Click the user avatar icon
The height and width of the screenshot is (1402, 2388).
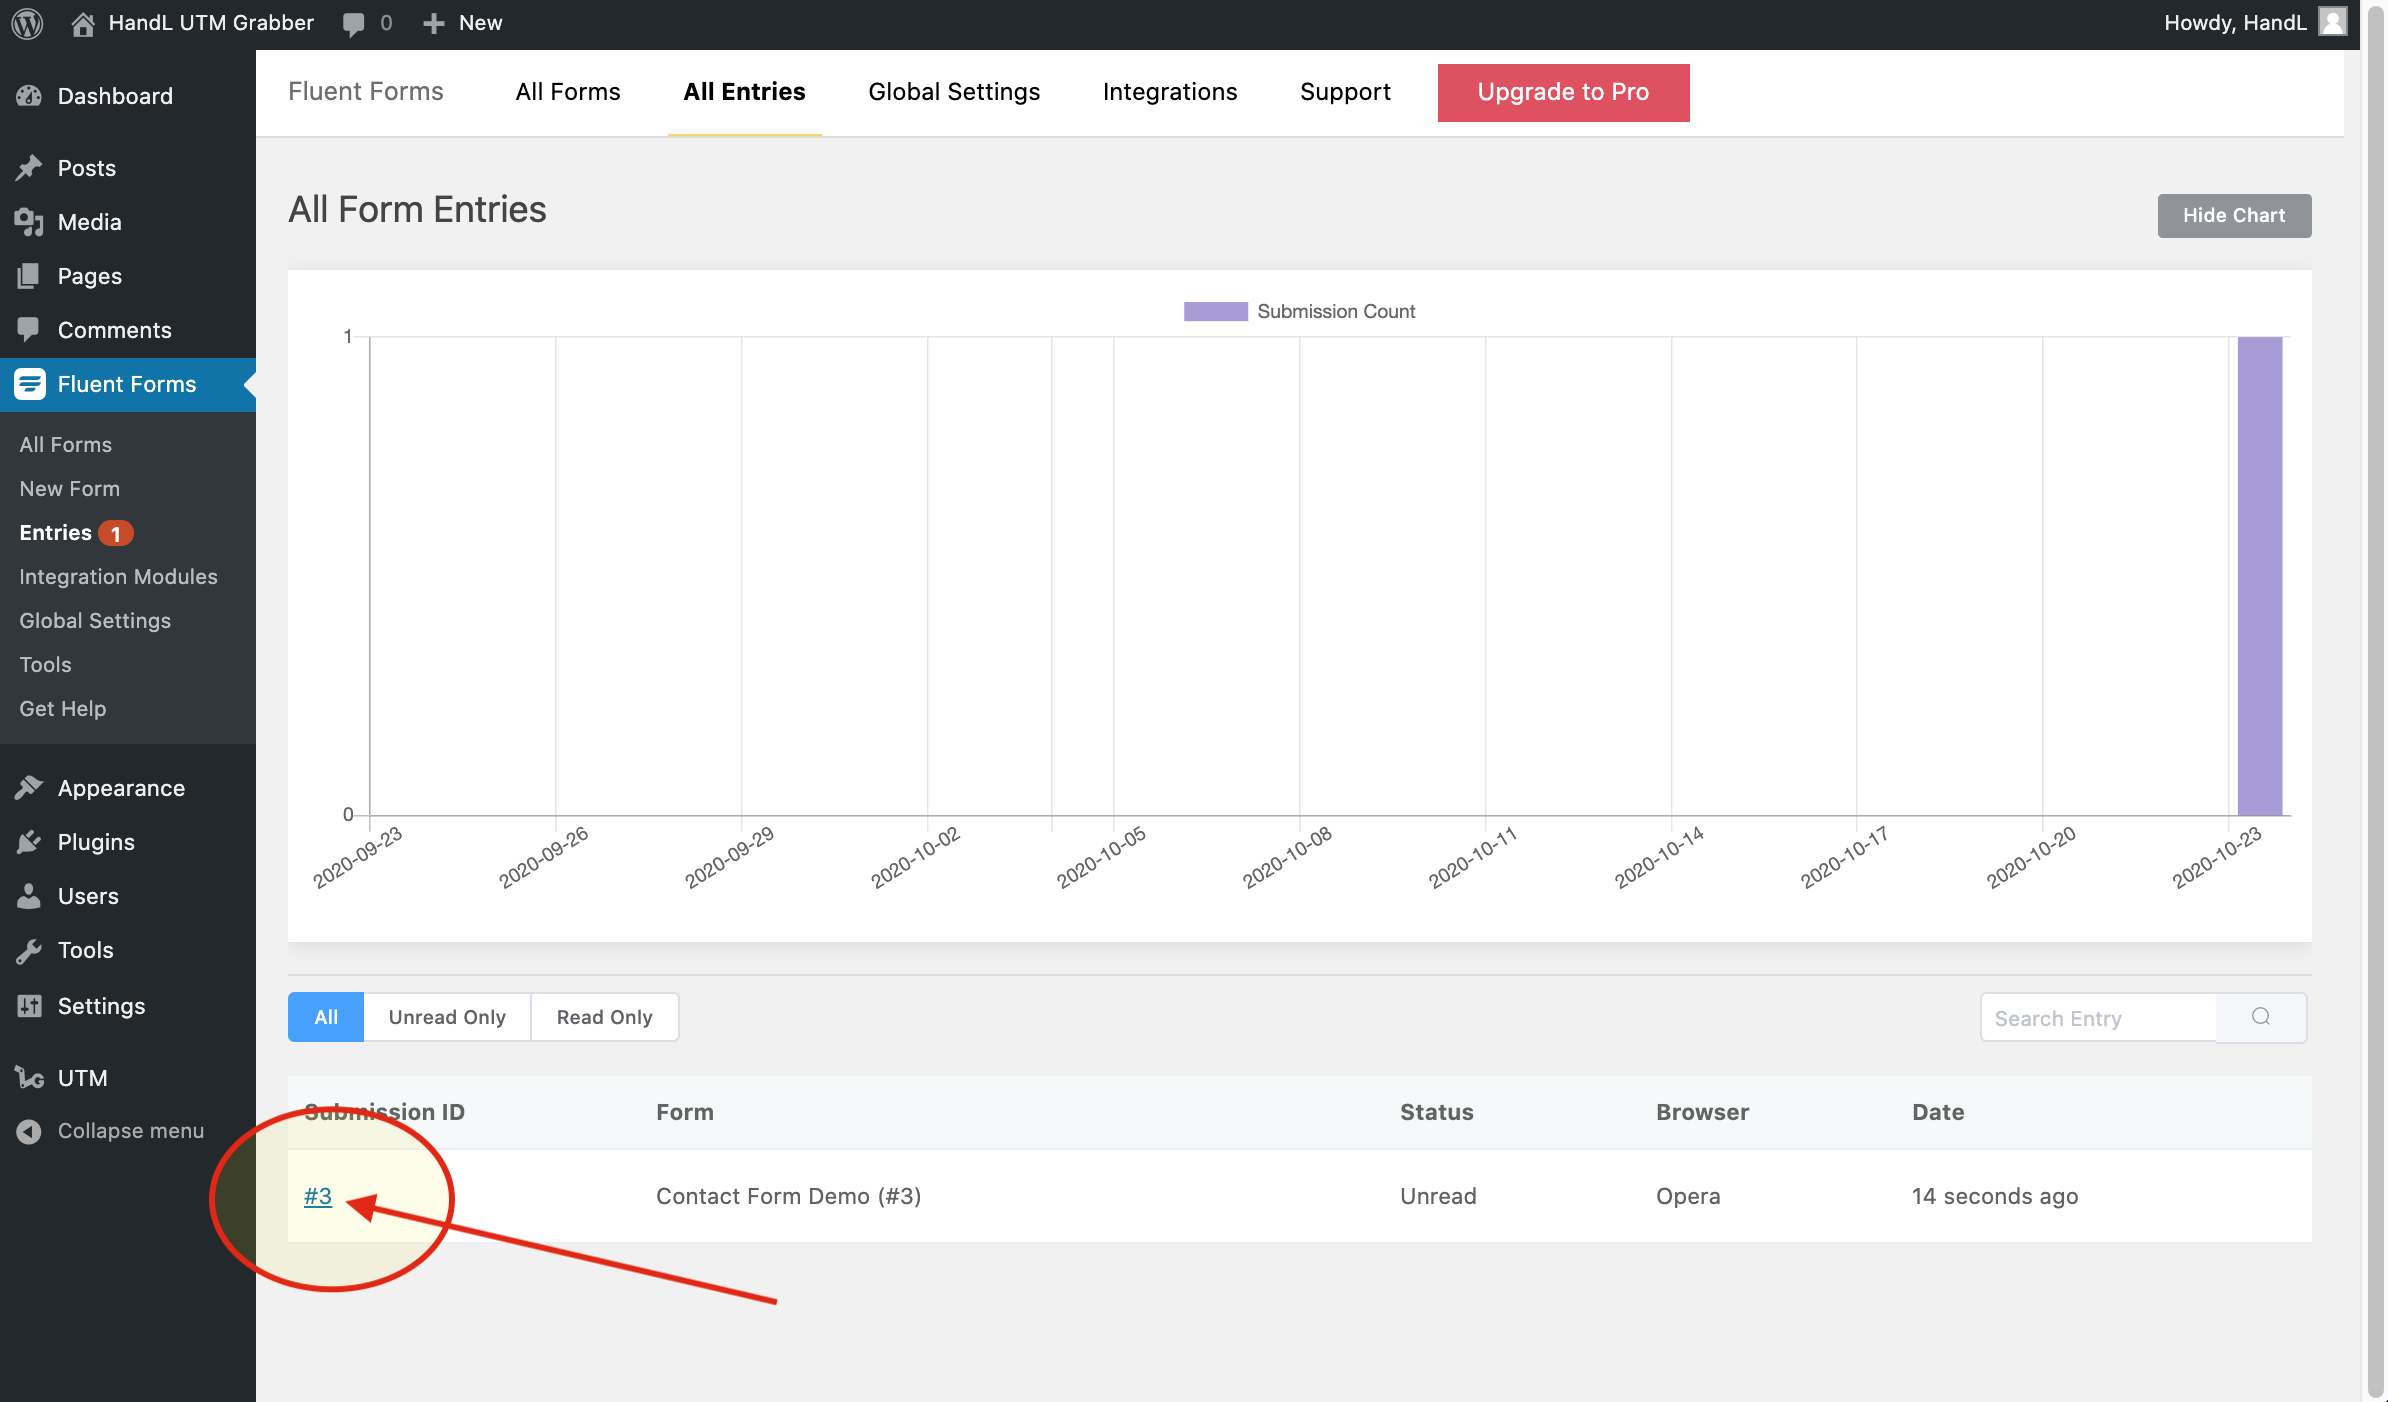click(2333, 22)
